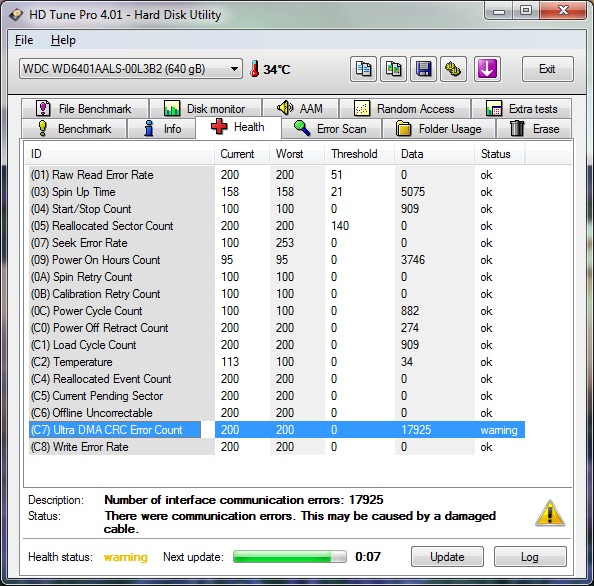Switch to the File Benchmark tab
The image size is (594, 586).
click(x=85, y=109)
